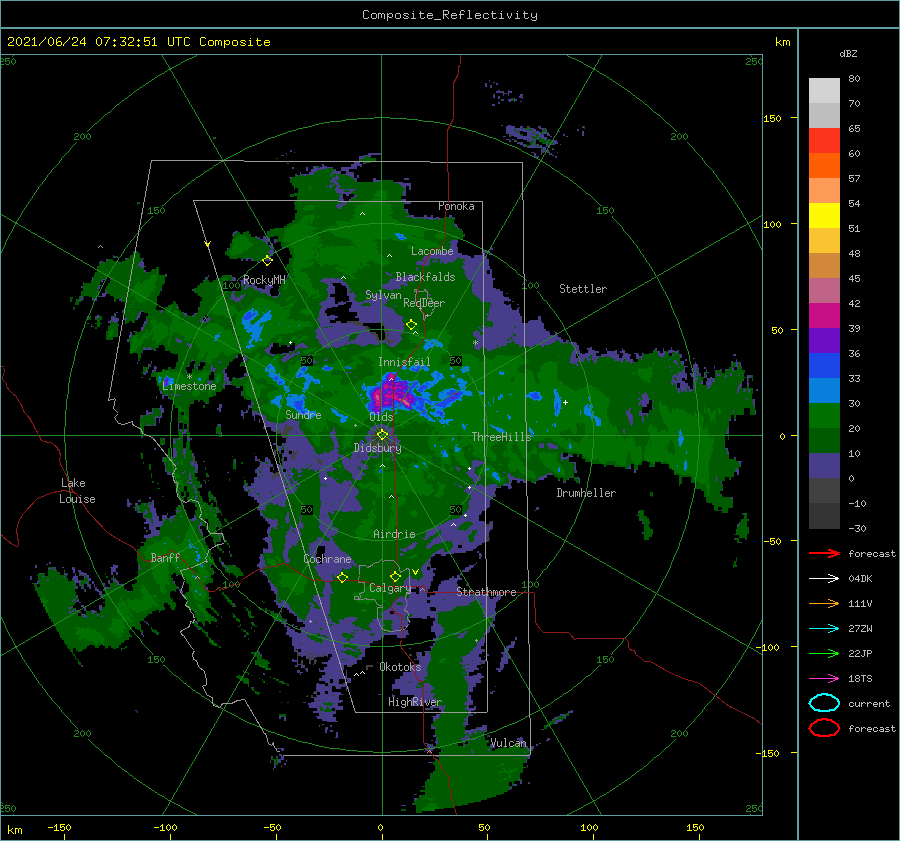Click the Okotoks city label
Viewport: 900px width, 841px height.
click(400, 667)
